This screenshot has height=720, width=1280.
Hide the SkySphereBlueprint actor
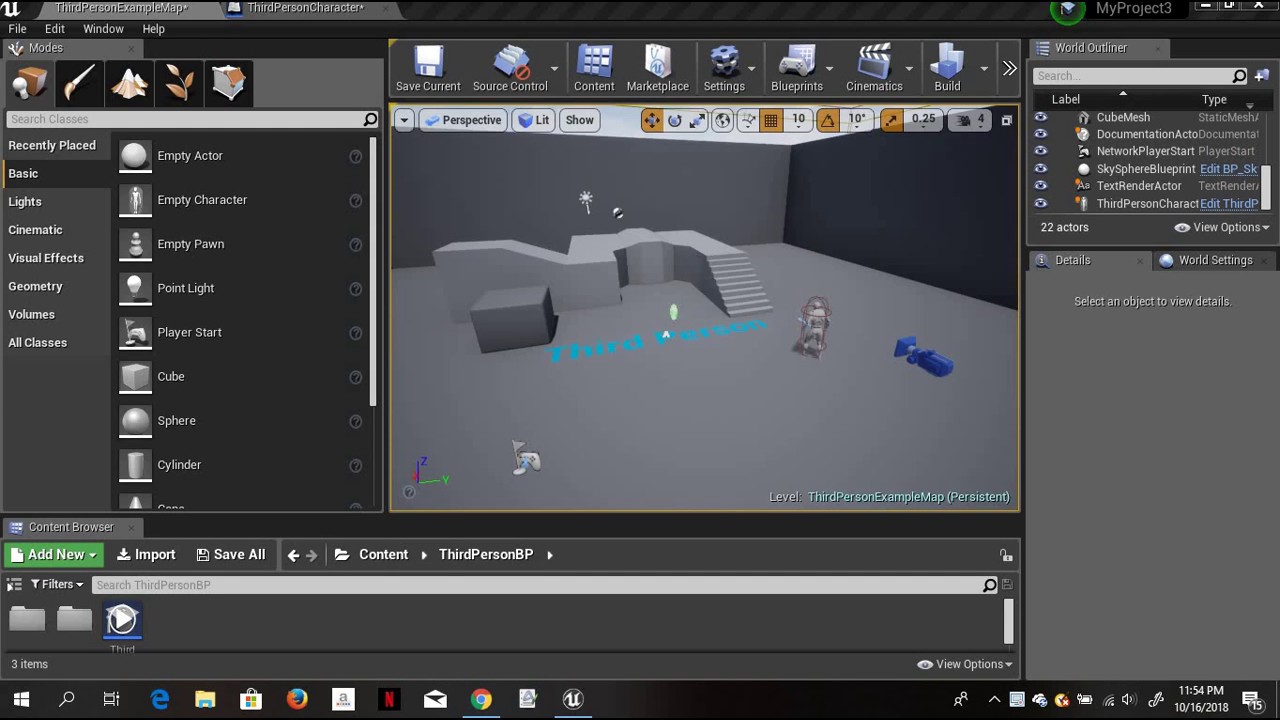tap(1041, 169)
